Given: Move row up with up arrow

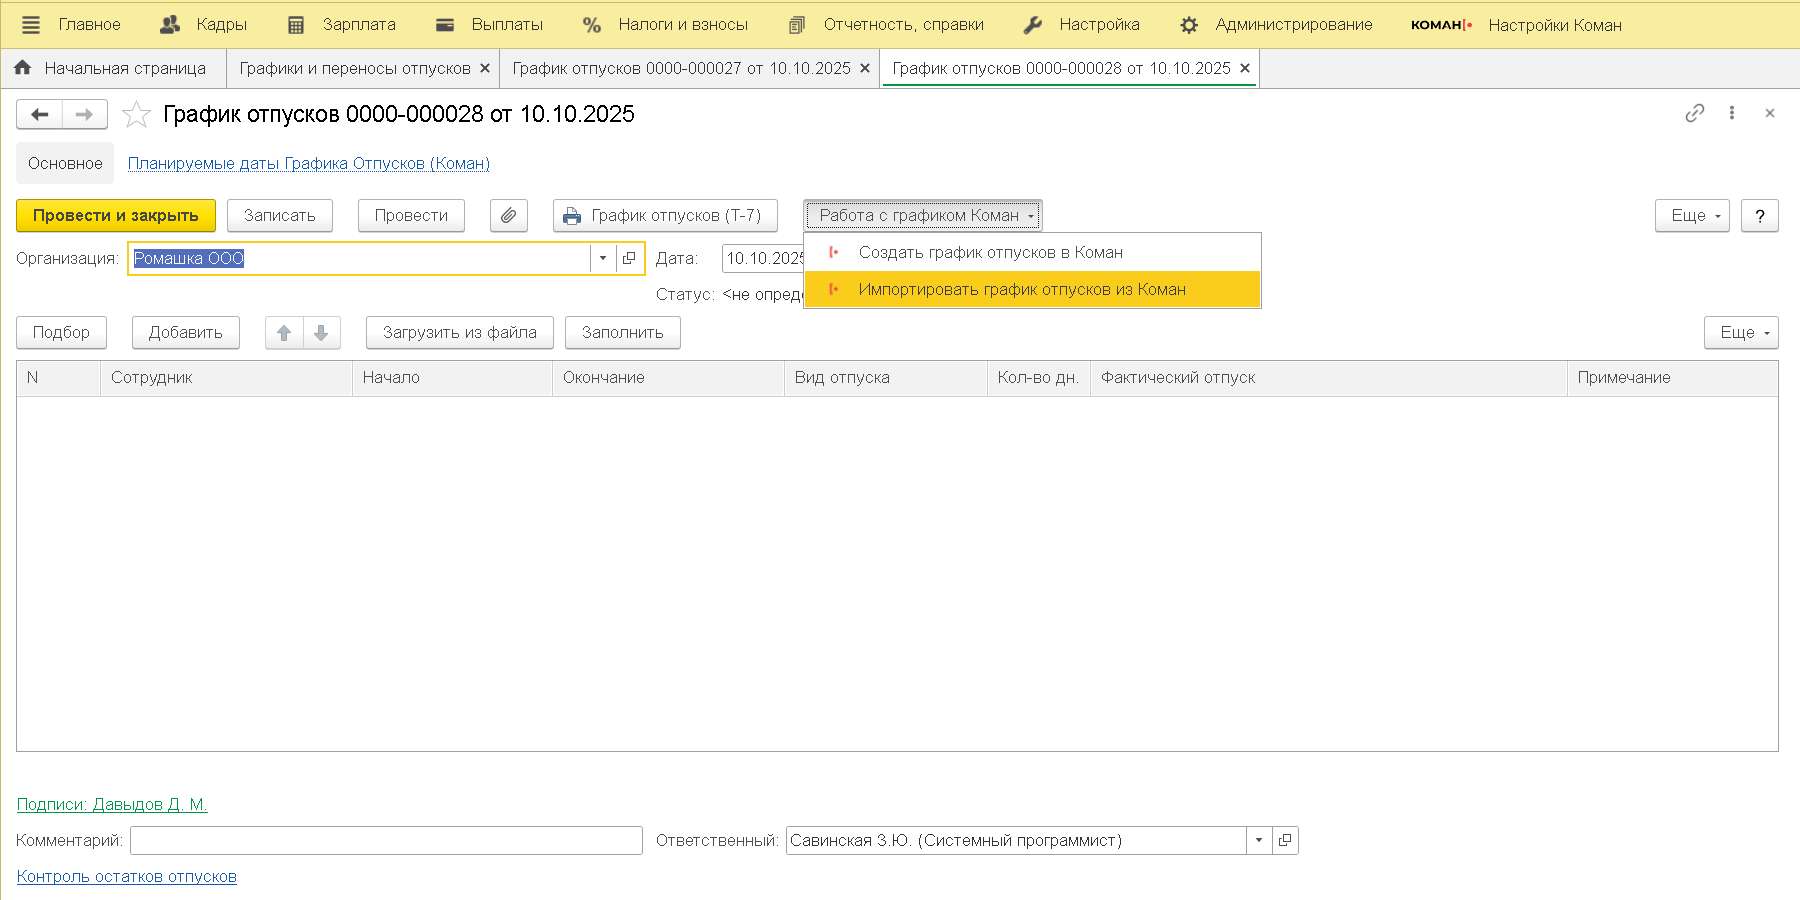Looking at the screenshot, I should tap(284, 333).
